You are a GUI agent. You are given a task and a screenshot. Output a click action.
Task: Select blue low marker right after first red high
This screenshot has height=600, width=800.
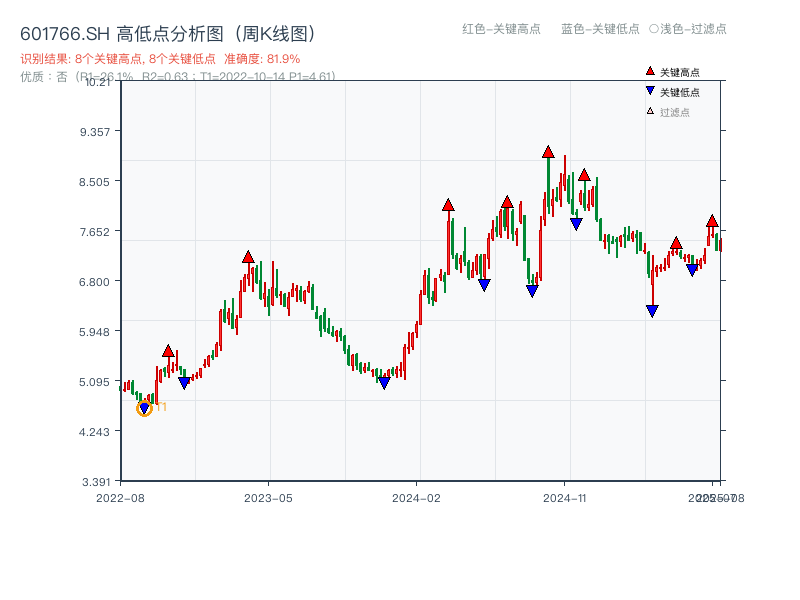tap(184, 383)
